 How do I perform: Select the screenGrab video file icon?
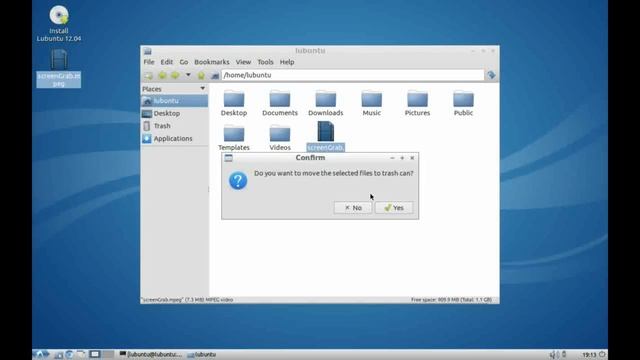326,131
